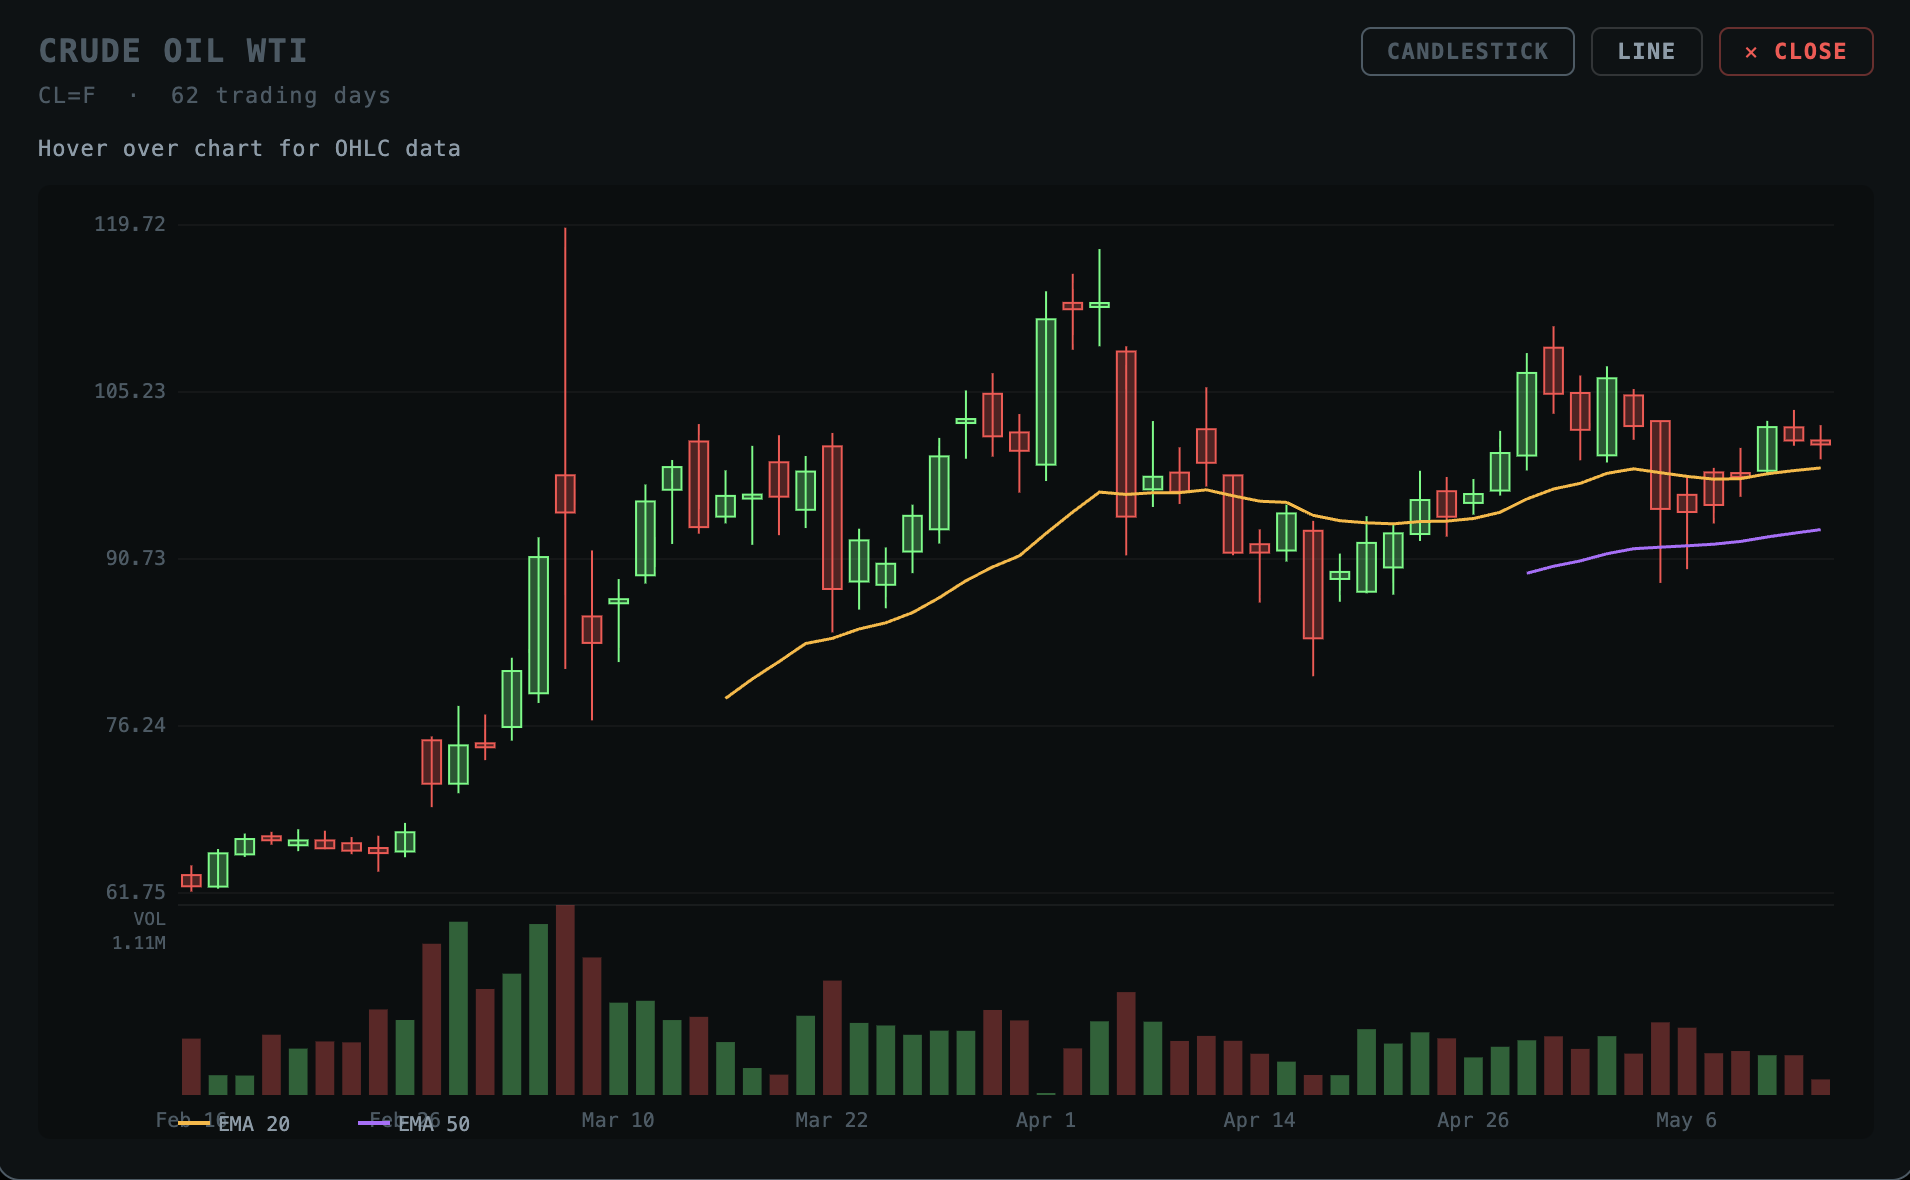Click the orange EMA 20 legend entry
The image size is (1910, 1180).
click(x=235, y=1124)
